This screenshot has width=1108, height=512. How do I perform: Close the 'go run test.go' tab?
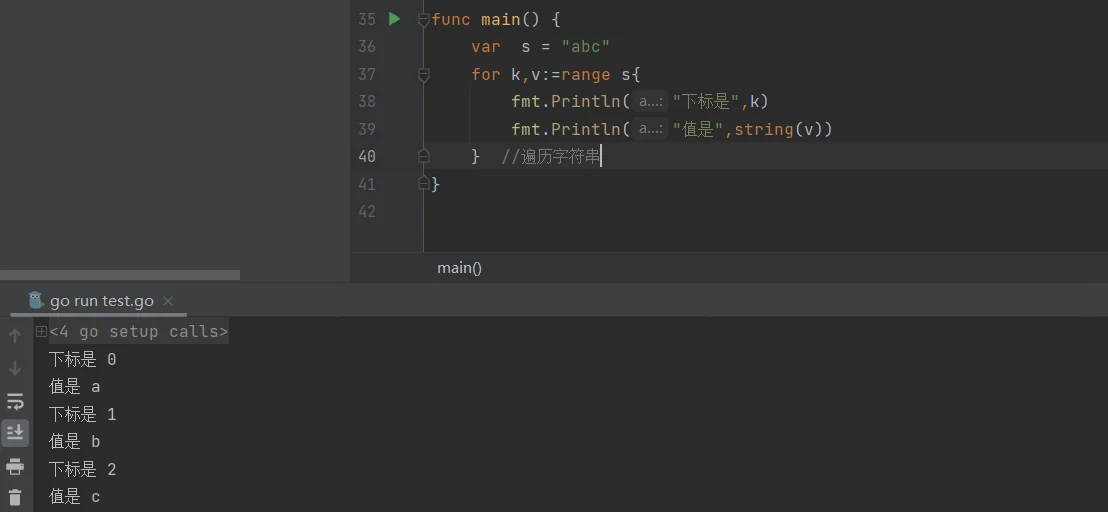click(167, 301)
